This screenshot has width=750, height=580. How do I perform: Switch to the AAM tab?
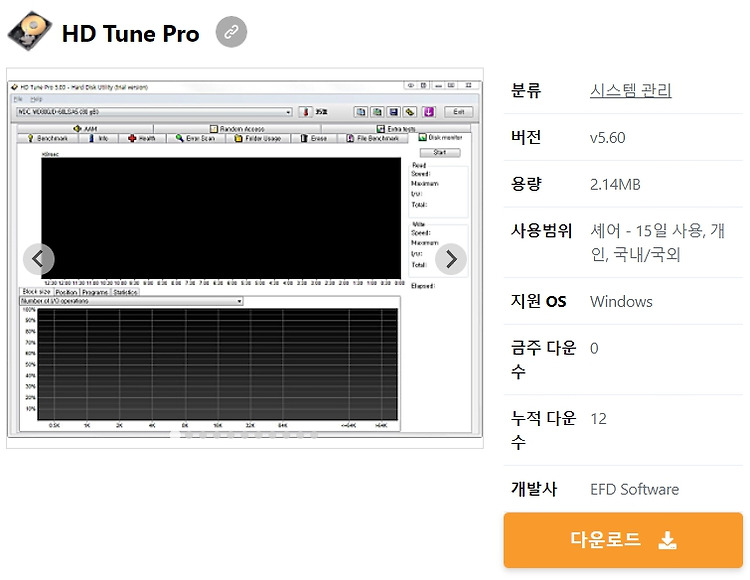[85, 129]
